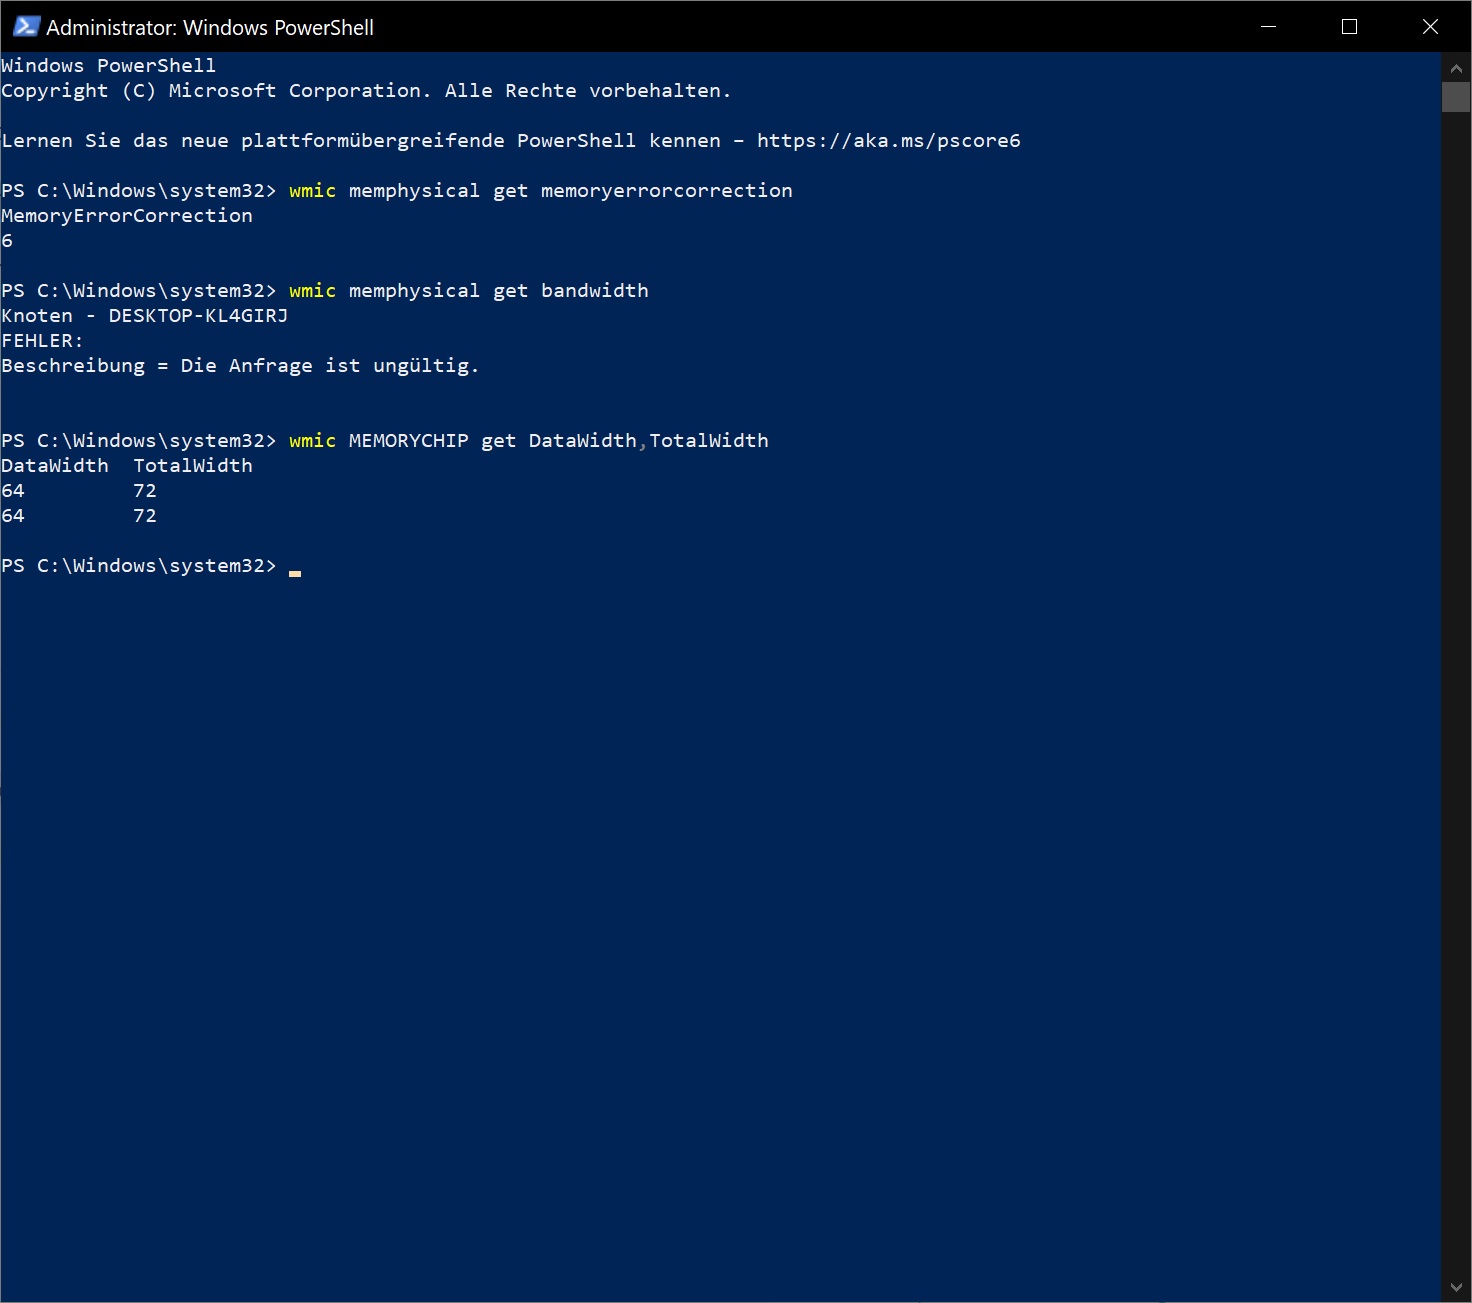Click the 'memoryerrorcorrection' command argument

point(666,191)
